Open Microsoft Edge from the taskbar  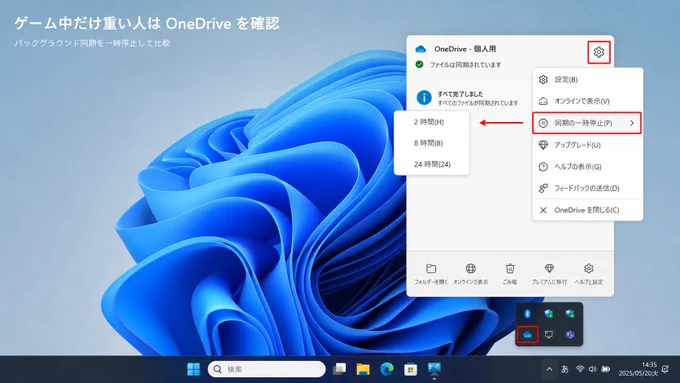tap(387, 369)
